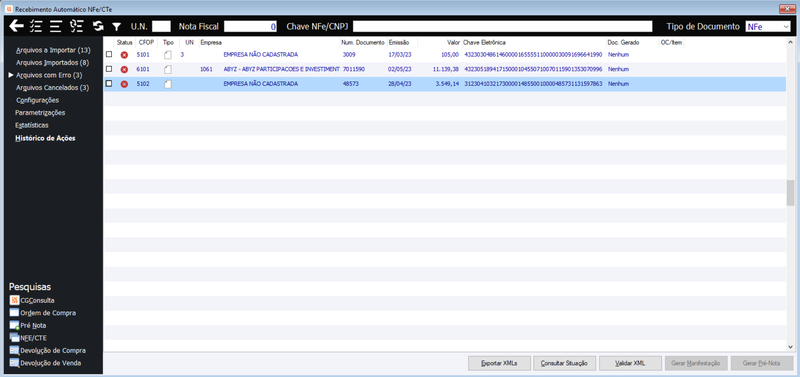800x377 pixels.
Task: Click the select-all checklist toolbar icon
Action: click(36, 26)
